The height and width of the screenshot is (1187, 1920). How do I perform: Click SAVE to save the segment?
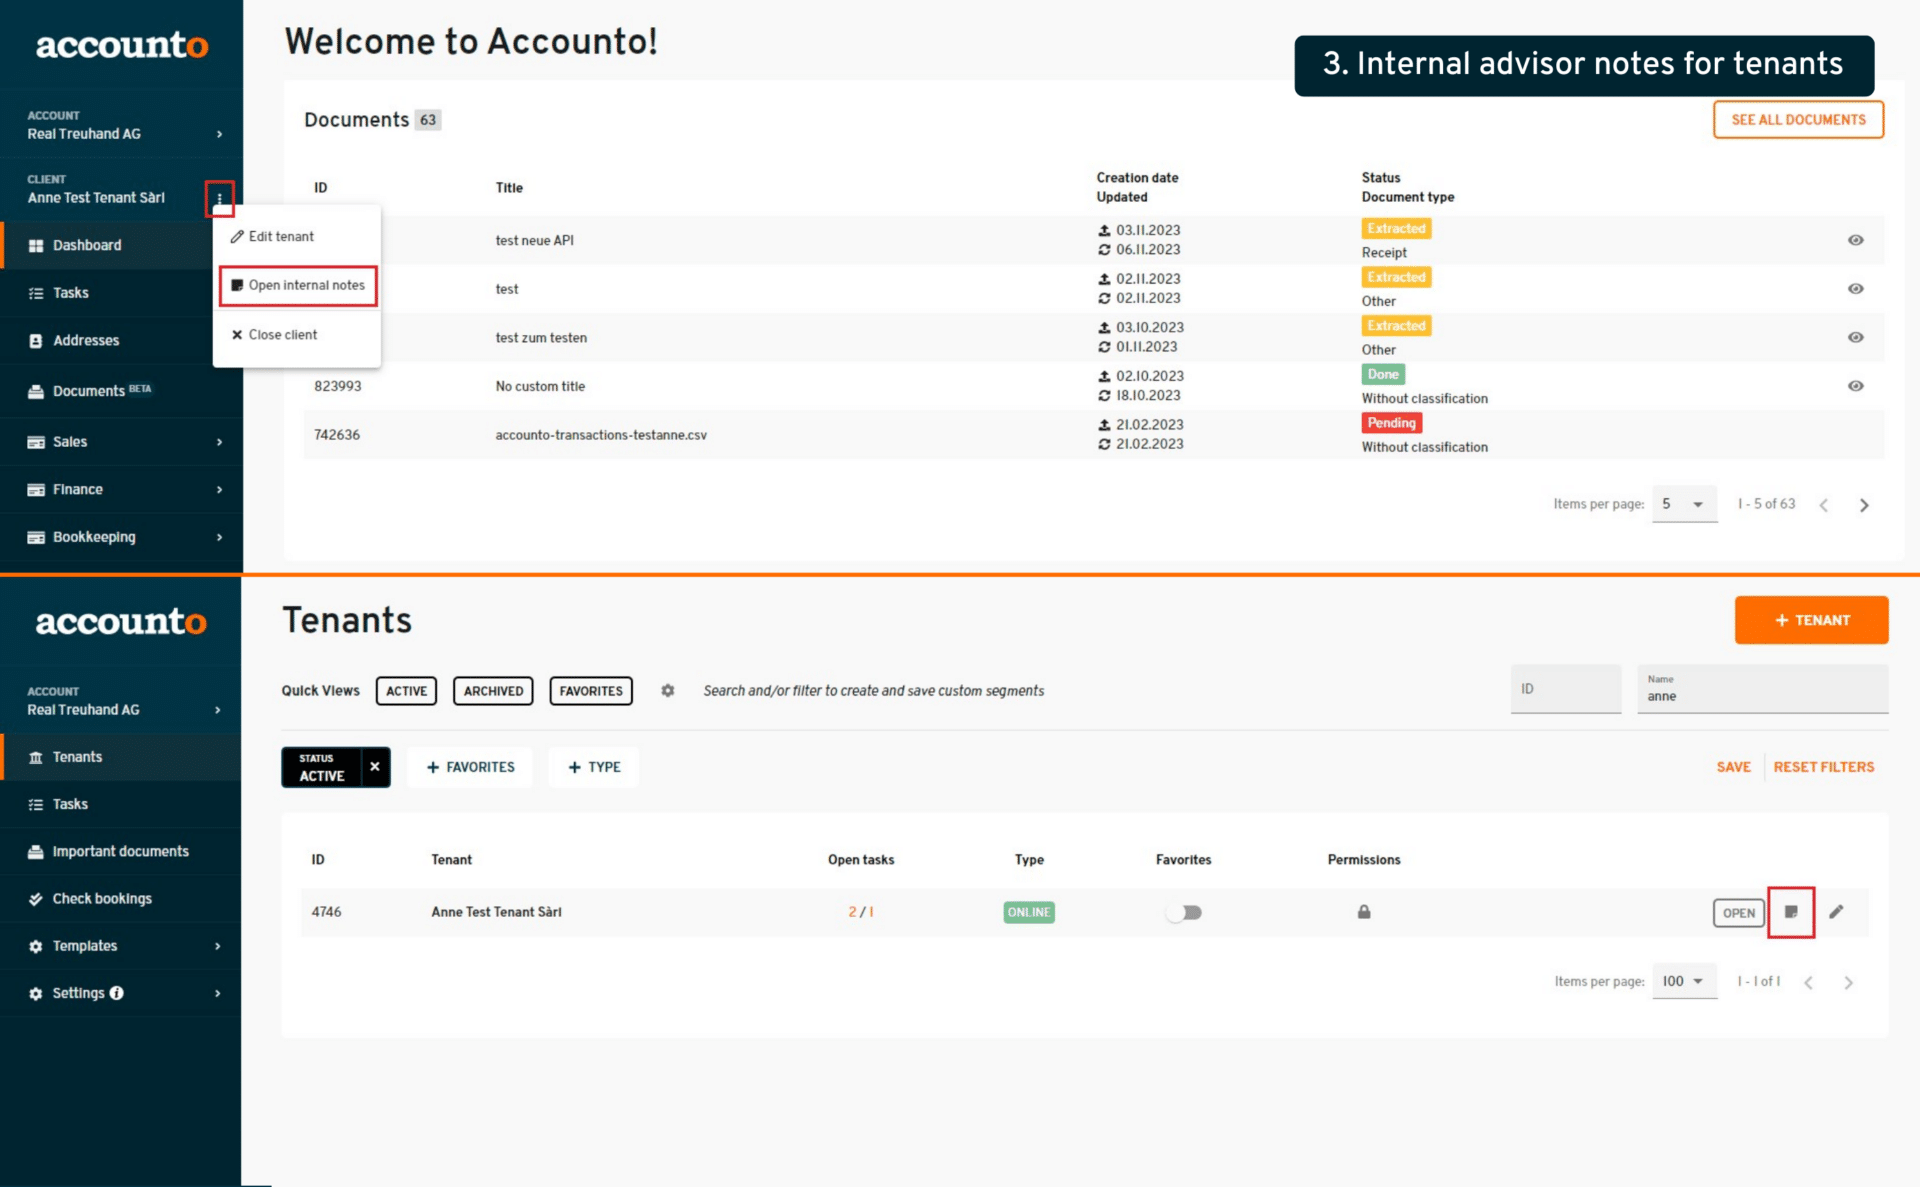click(x=1733, y=767)
